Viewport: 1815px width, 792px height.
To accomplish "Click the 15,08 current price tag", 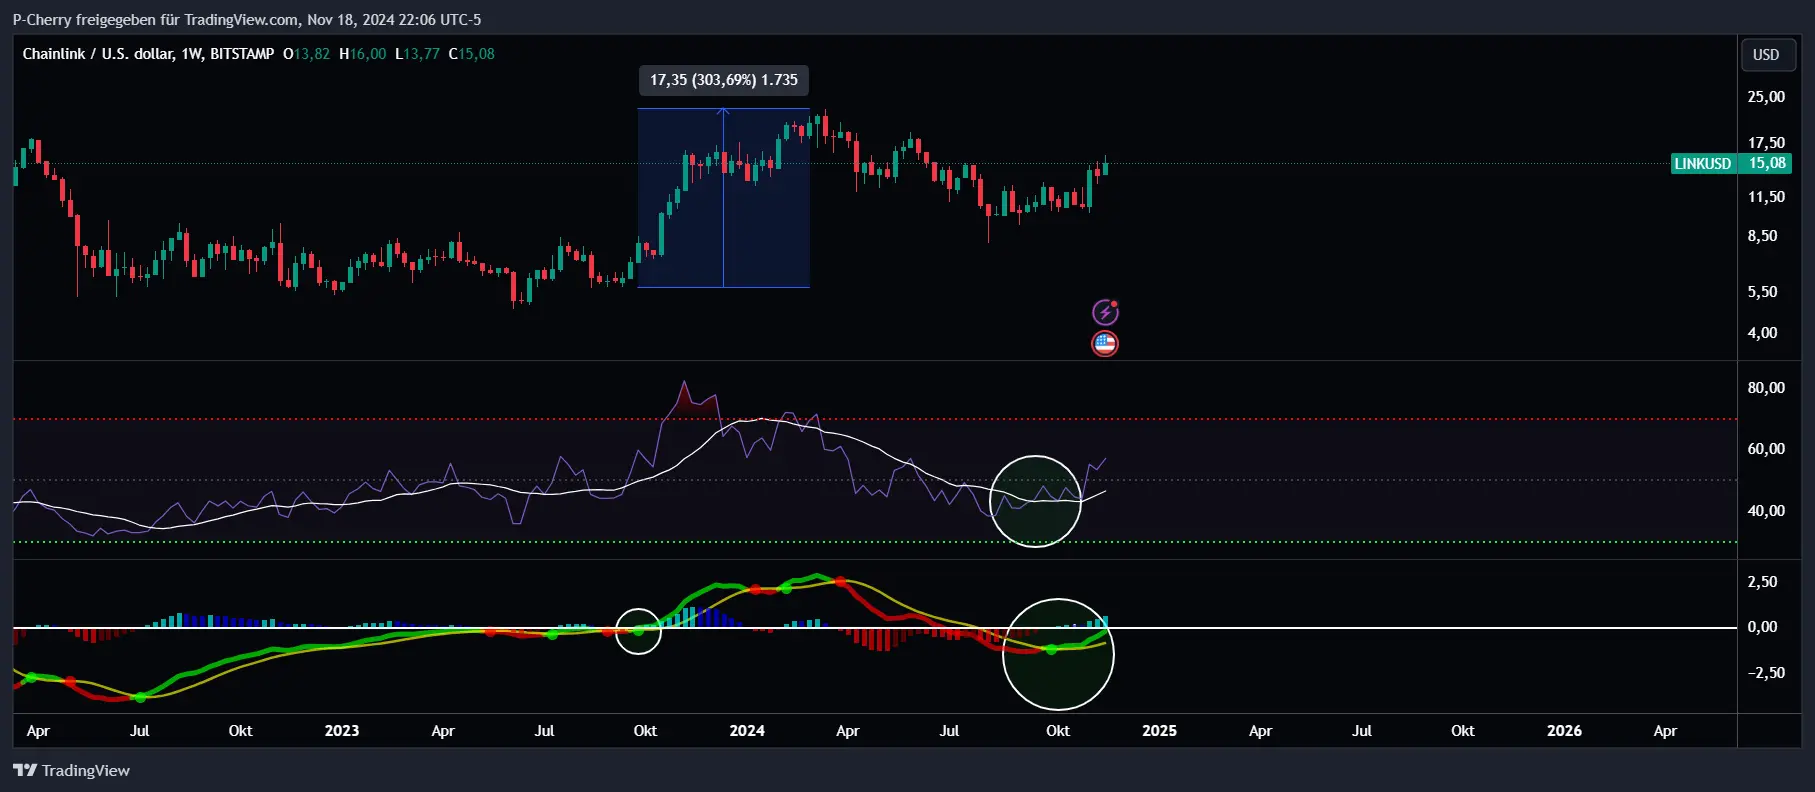I will coord(1766,163).
